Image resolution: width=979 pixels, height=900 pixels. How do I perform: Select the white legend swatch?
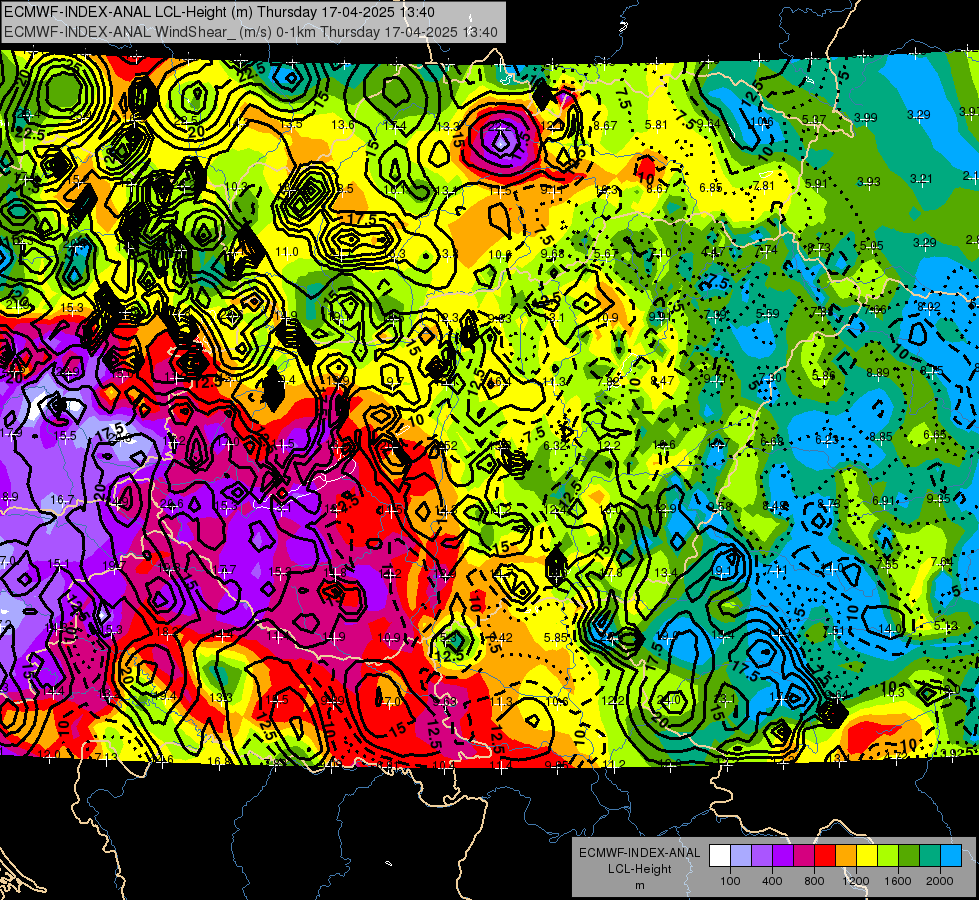click(x=720, y=856)
